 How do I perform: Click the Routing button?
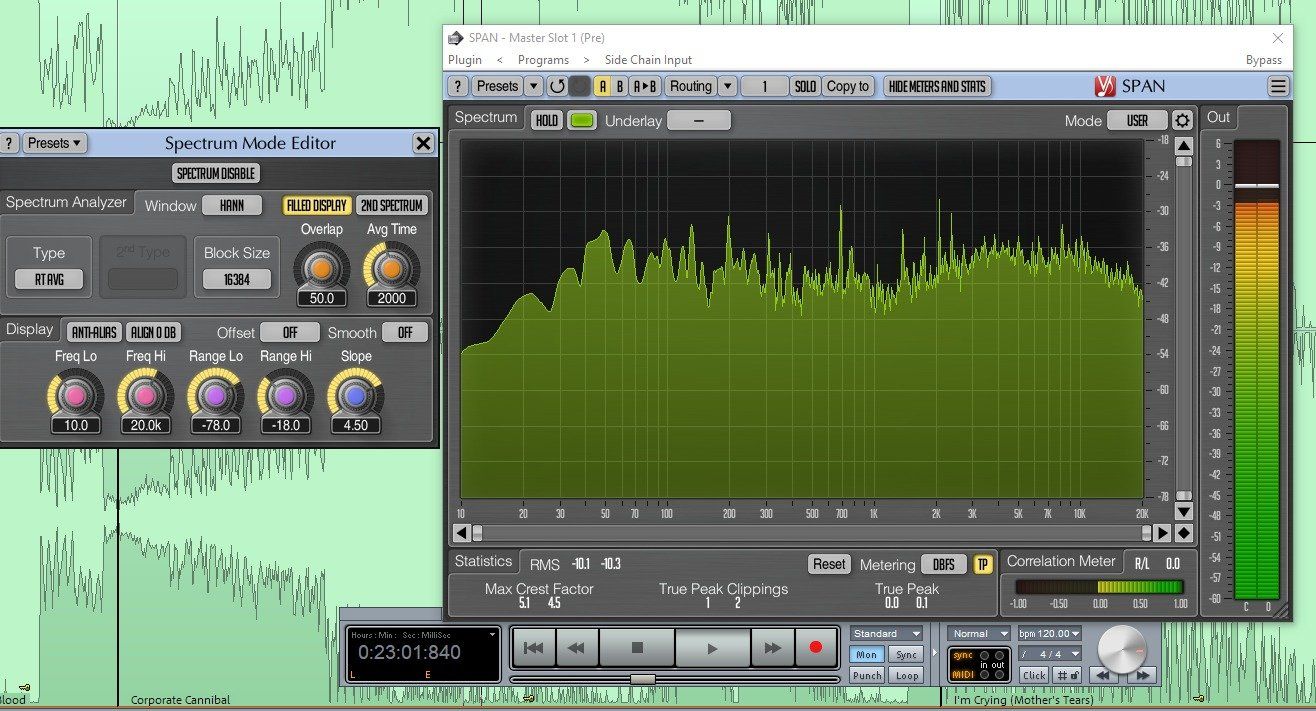(x=691, y=86)
